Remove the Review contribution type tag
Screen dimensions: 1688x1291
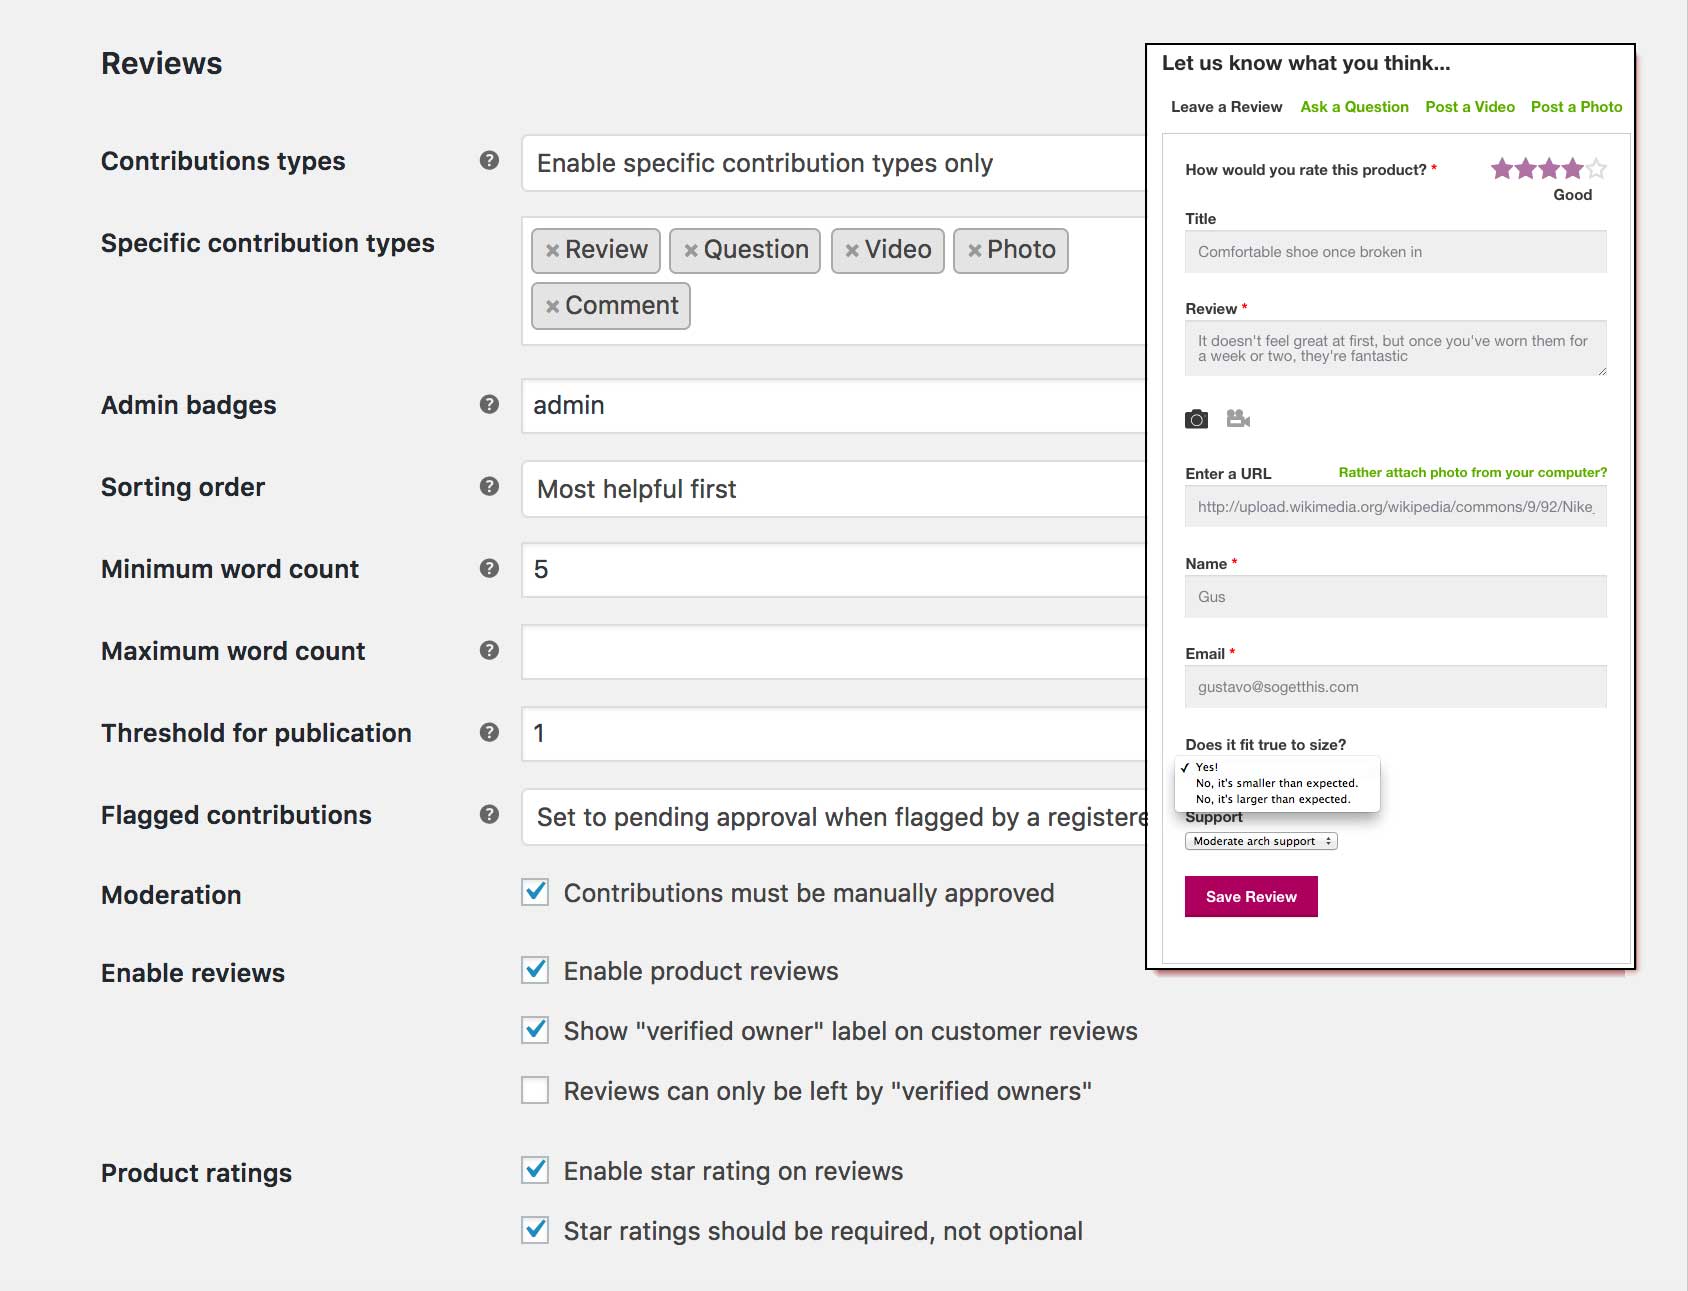552,251
